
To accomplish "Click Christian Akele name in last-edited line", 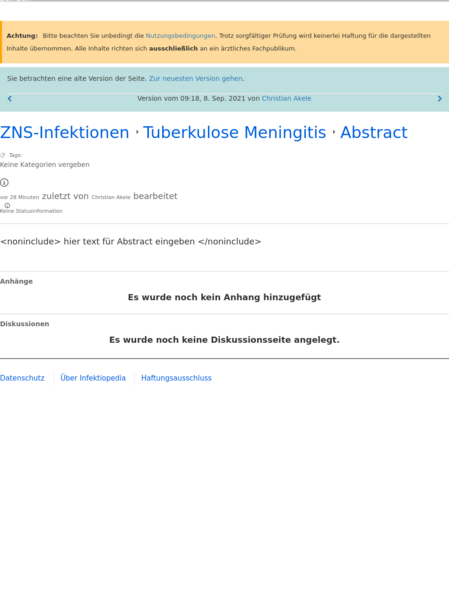I will click(111, 197).
